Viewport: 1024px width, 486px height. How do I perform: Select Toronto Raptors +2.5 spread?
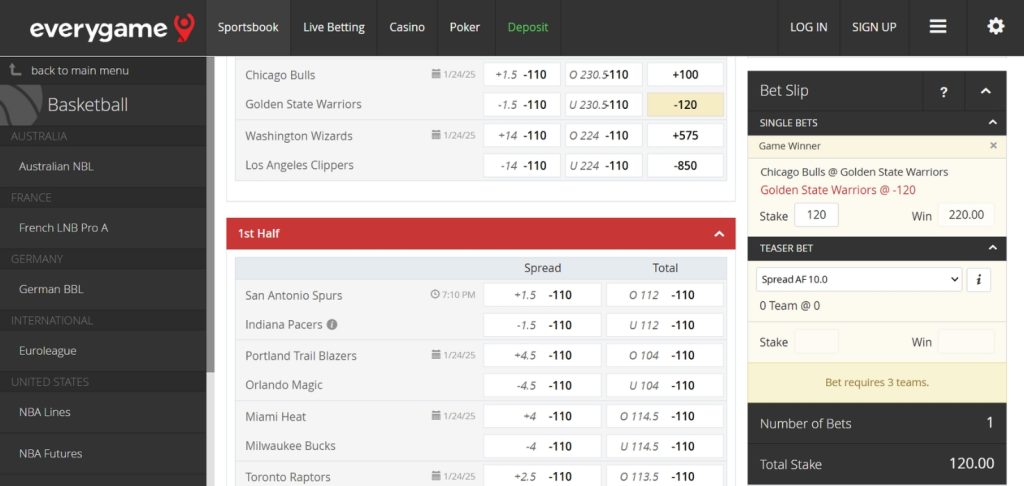pyautogui.click(x=542, y=476)
